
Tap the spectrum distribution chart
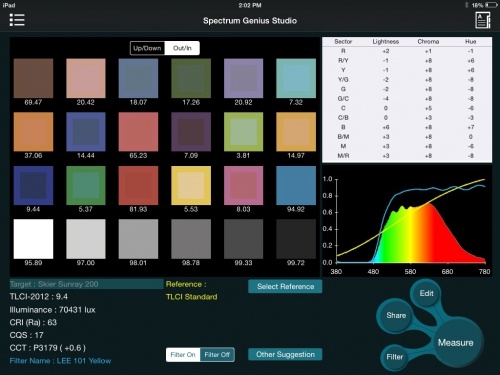(x=407, y=221)
